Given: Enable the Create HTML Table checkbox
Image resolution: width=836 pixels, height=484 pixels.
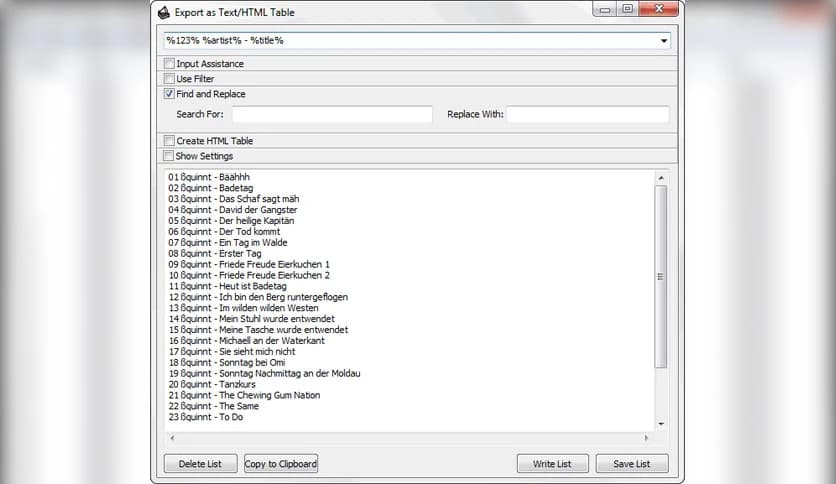Looking at the screenshot, I should 169,141.
